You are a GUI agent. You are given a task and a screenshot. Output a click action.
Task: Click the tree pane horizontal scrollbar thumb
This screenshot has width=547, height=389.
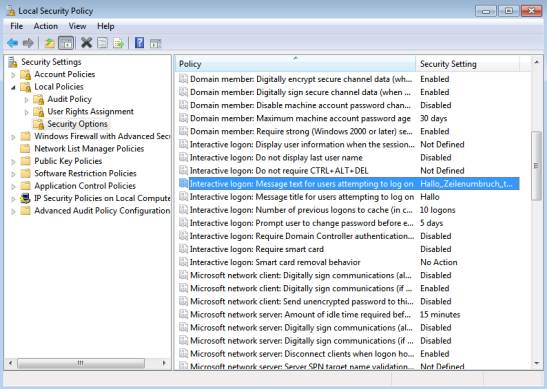81,363
